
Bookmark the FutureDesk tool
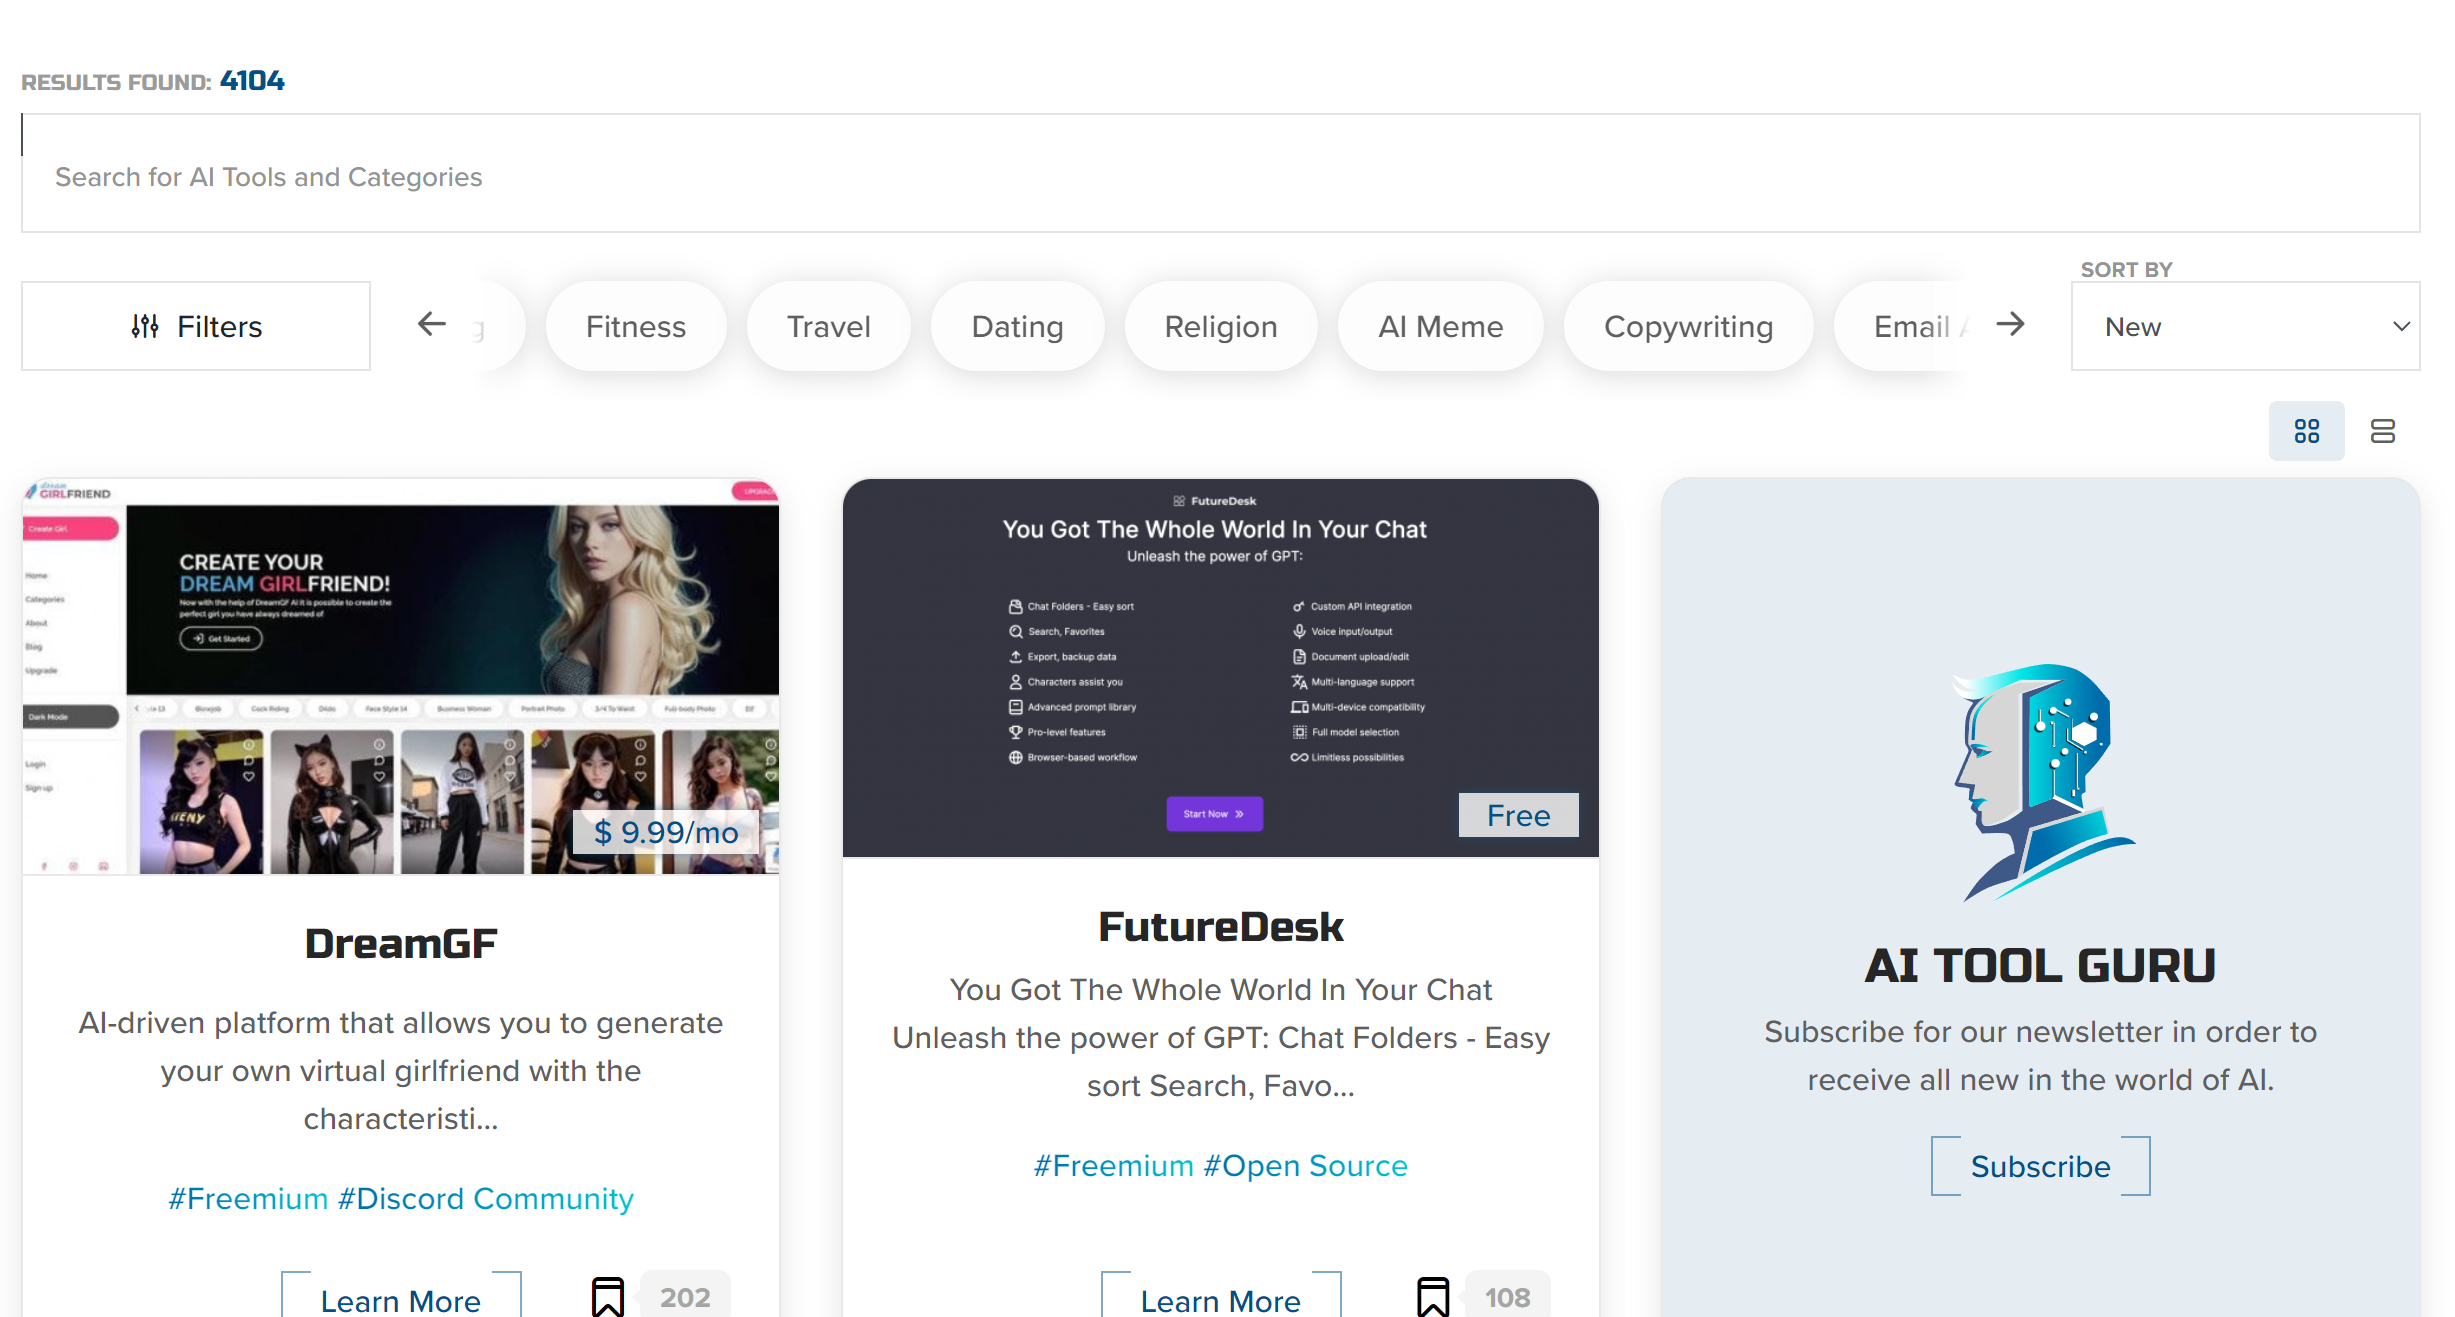click(1433, 1297)
